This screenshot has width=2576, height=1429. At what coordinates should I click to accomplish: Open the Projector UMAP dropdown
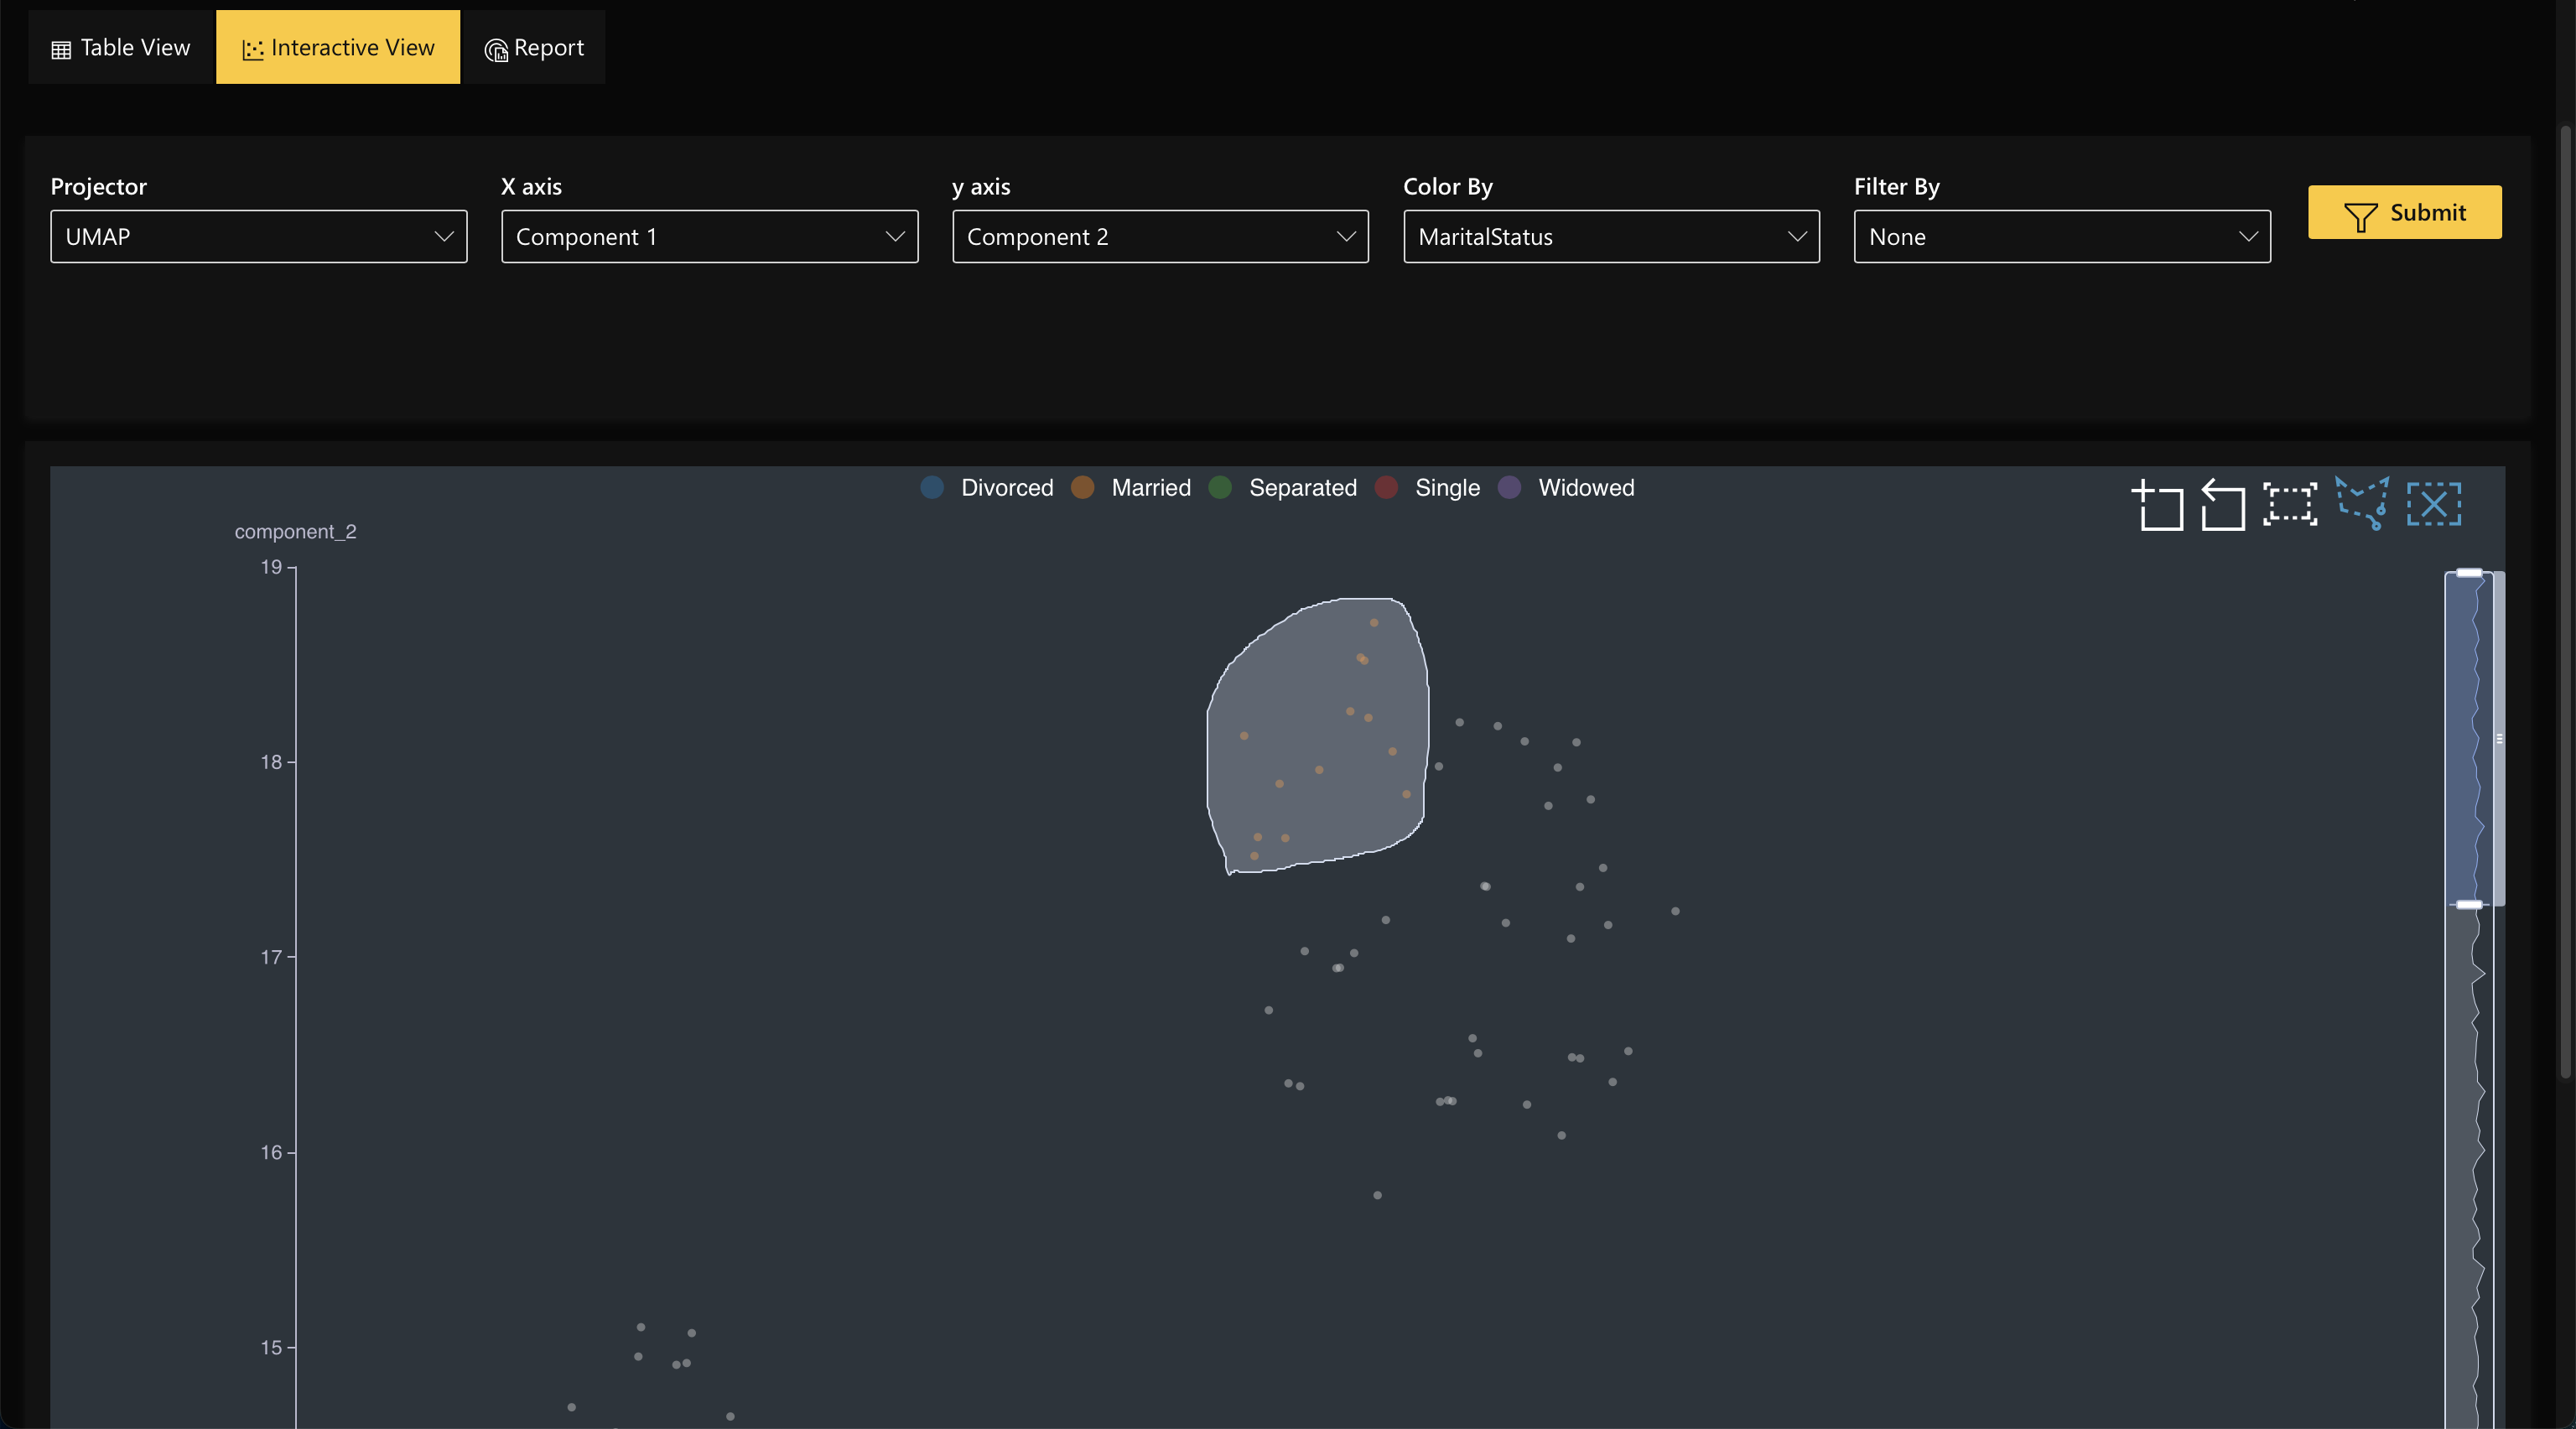point(258,237)
